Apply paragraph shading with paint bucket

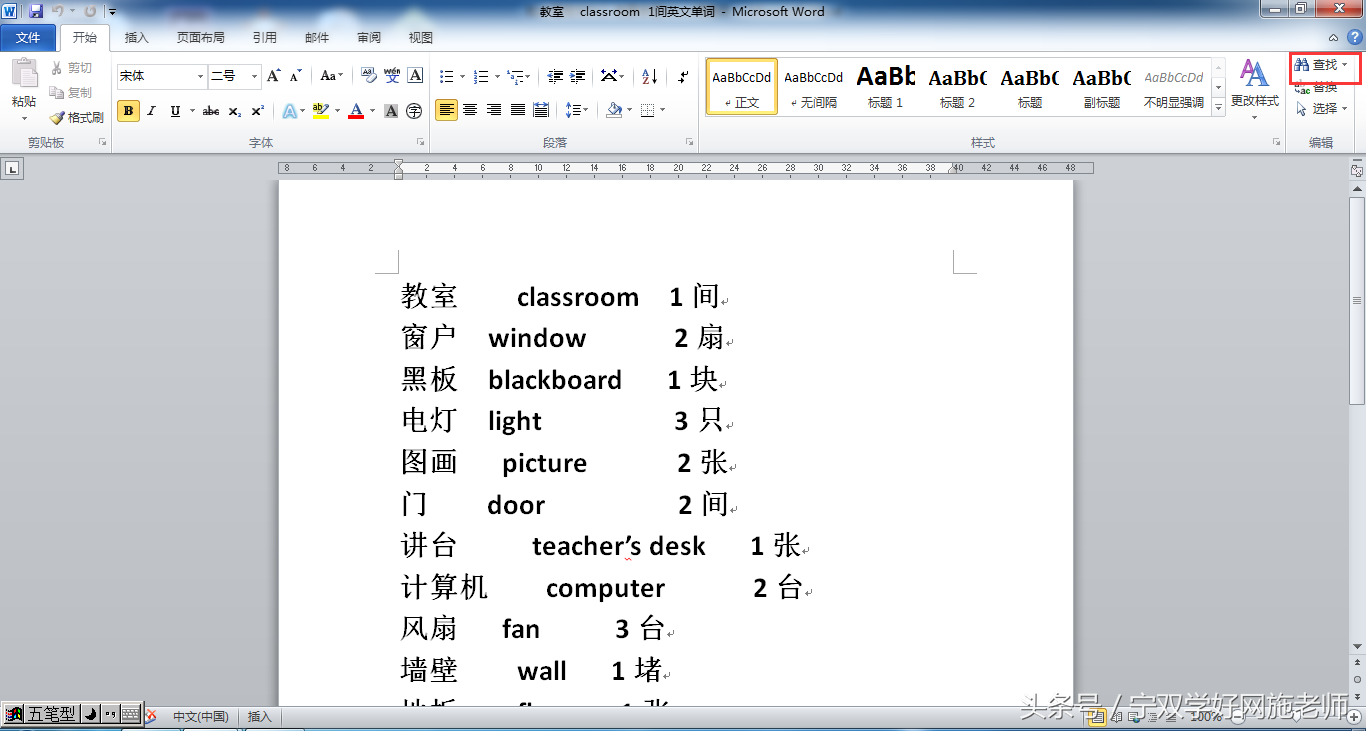click(614, 110)
